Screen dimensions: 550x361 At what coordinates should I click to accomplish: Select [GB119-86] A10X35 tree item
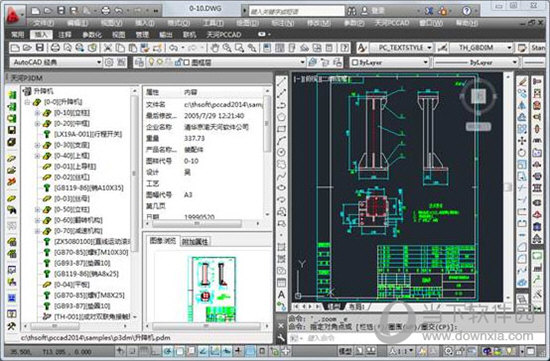pos(88,188)
